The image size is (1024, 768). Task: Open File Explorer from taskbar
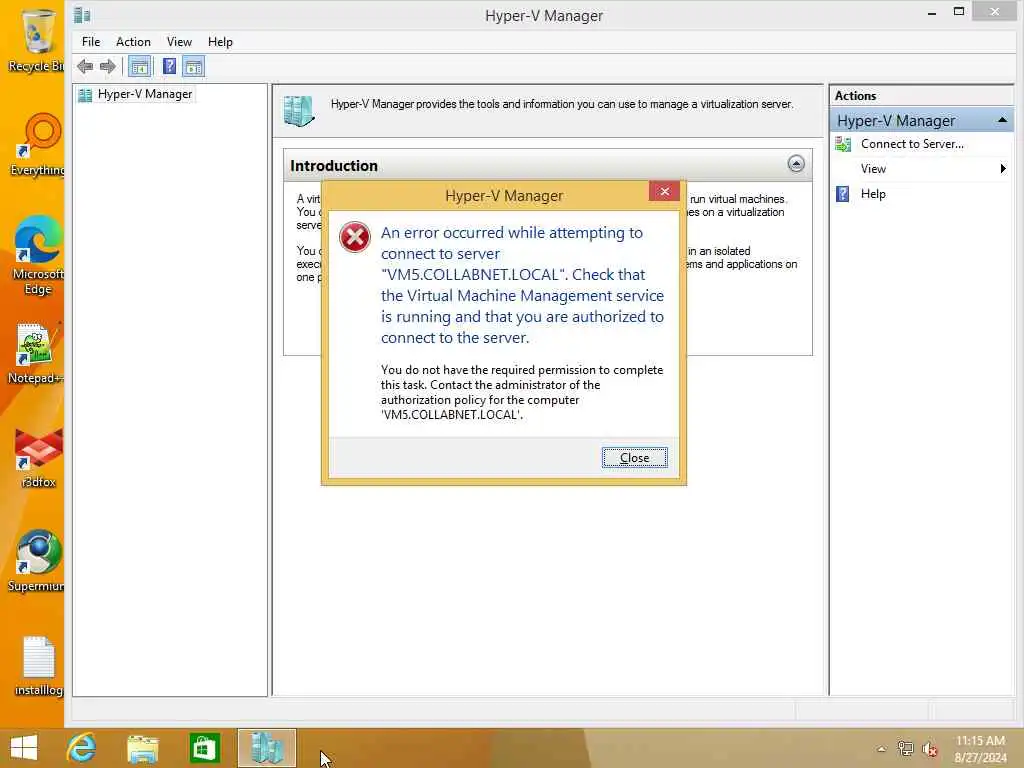142,749
